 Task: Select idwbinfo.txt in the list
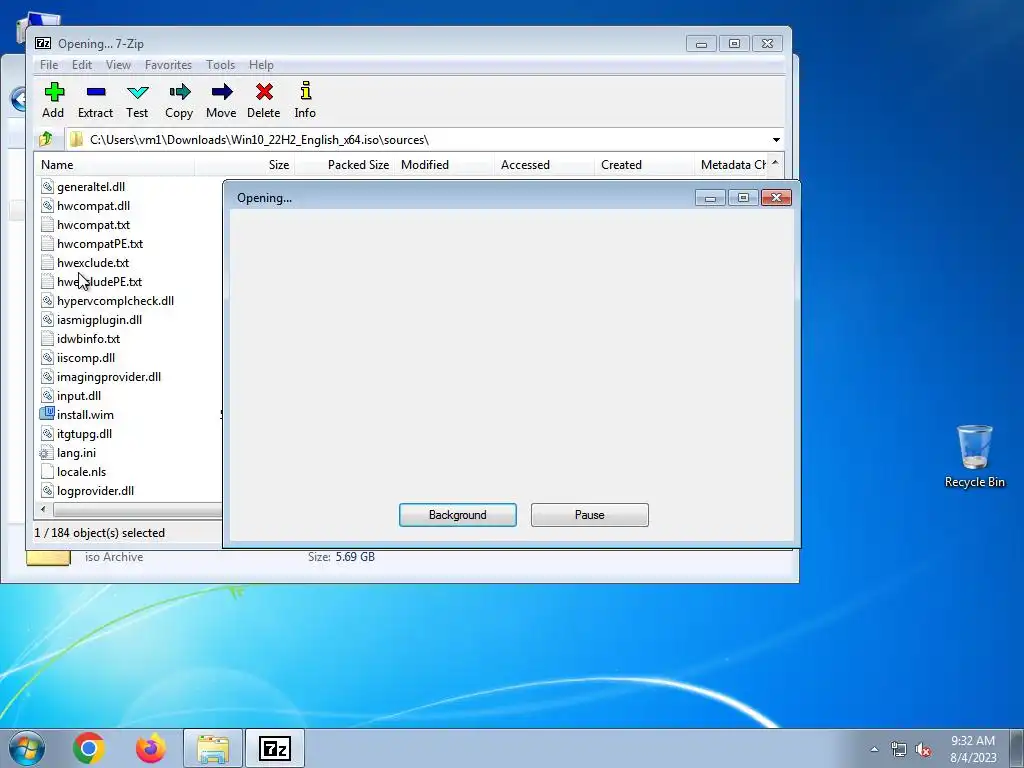pyautogui.click(x=88, y=338)
